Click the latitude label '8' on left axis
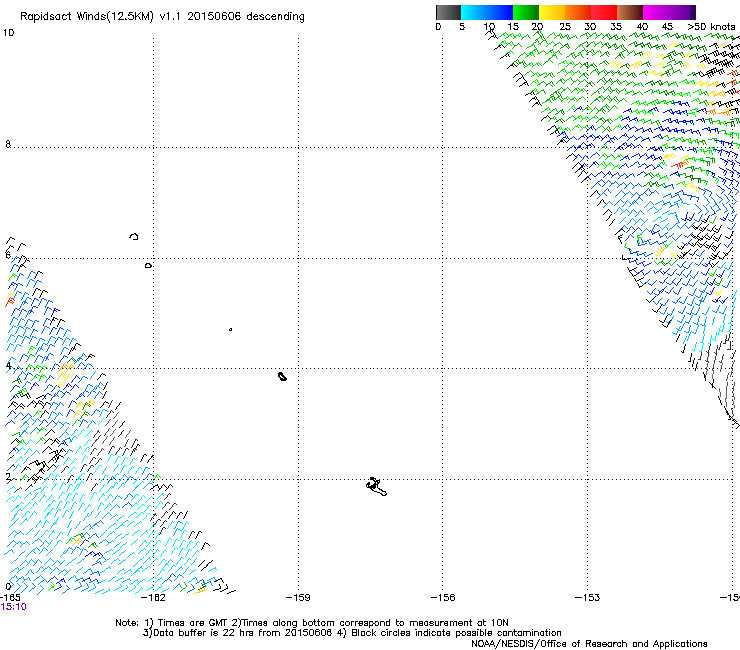The height and width of the screenshot is (650, 740). 8,144
